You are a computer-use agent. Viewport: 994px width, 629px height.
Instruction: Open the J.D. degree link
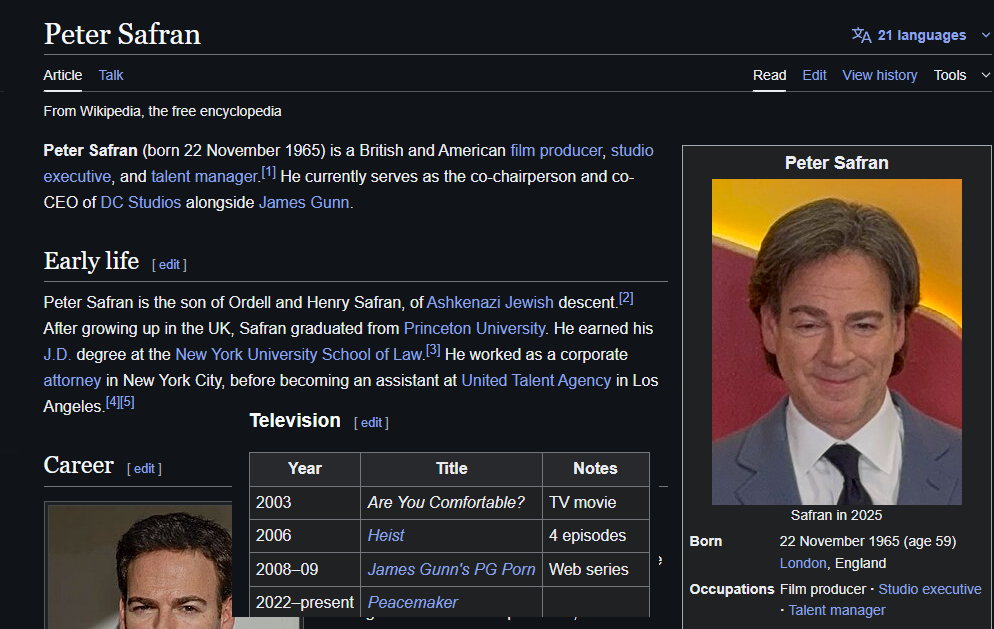57,354
